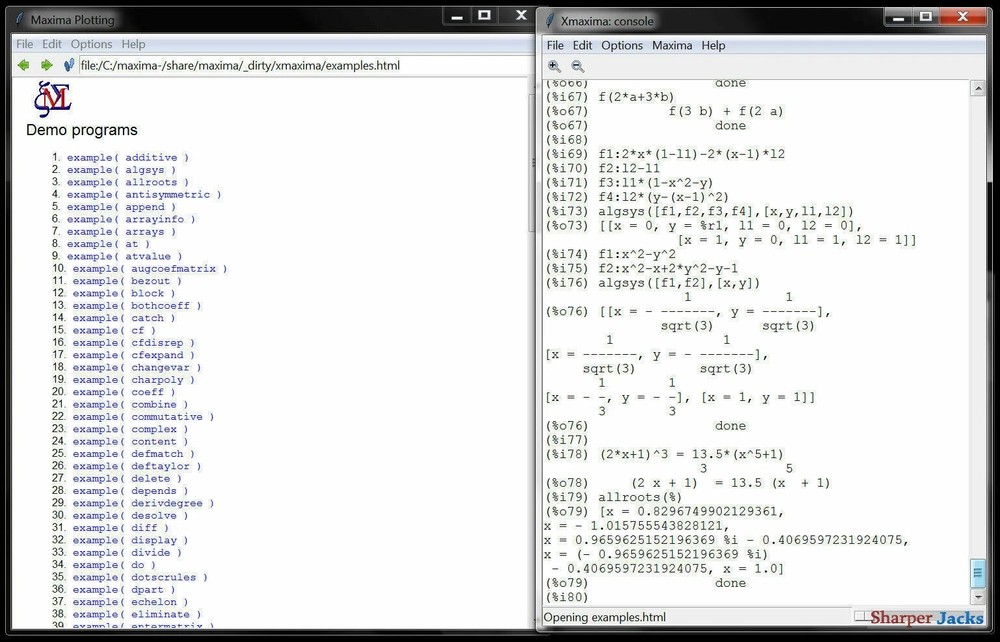Run the example( dotscrules ) demo link
Screen dimensions: 1000x642
(x=140, y=576)
